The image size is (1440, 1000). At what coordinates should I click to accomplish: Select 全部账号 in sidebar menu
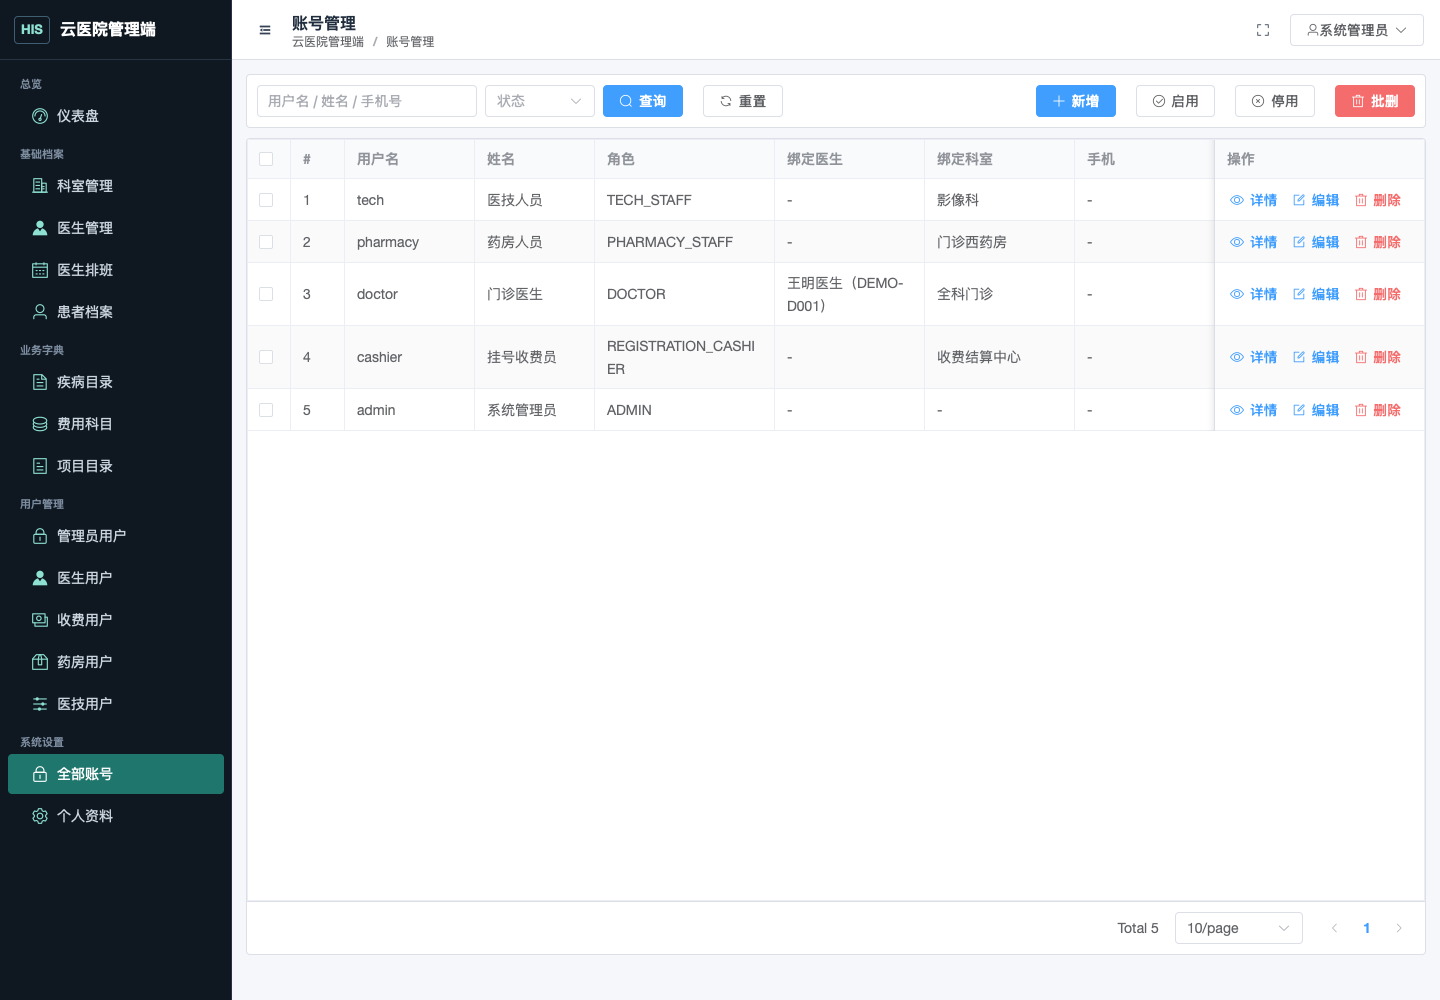[116, 774]
